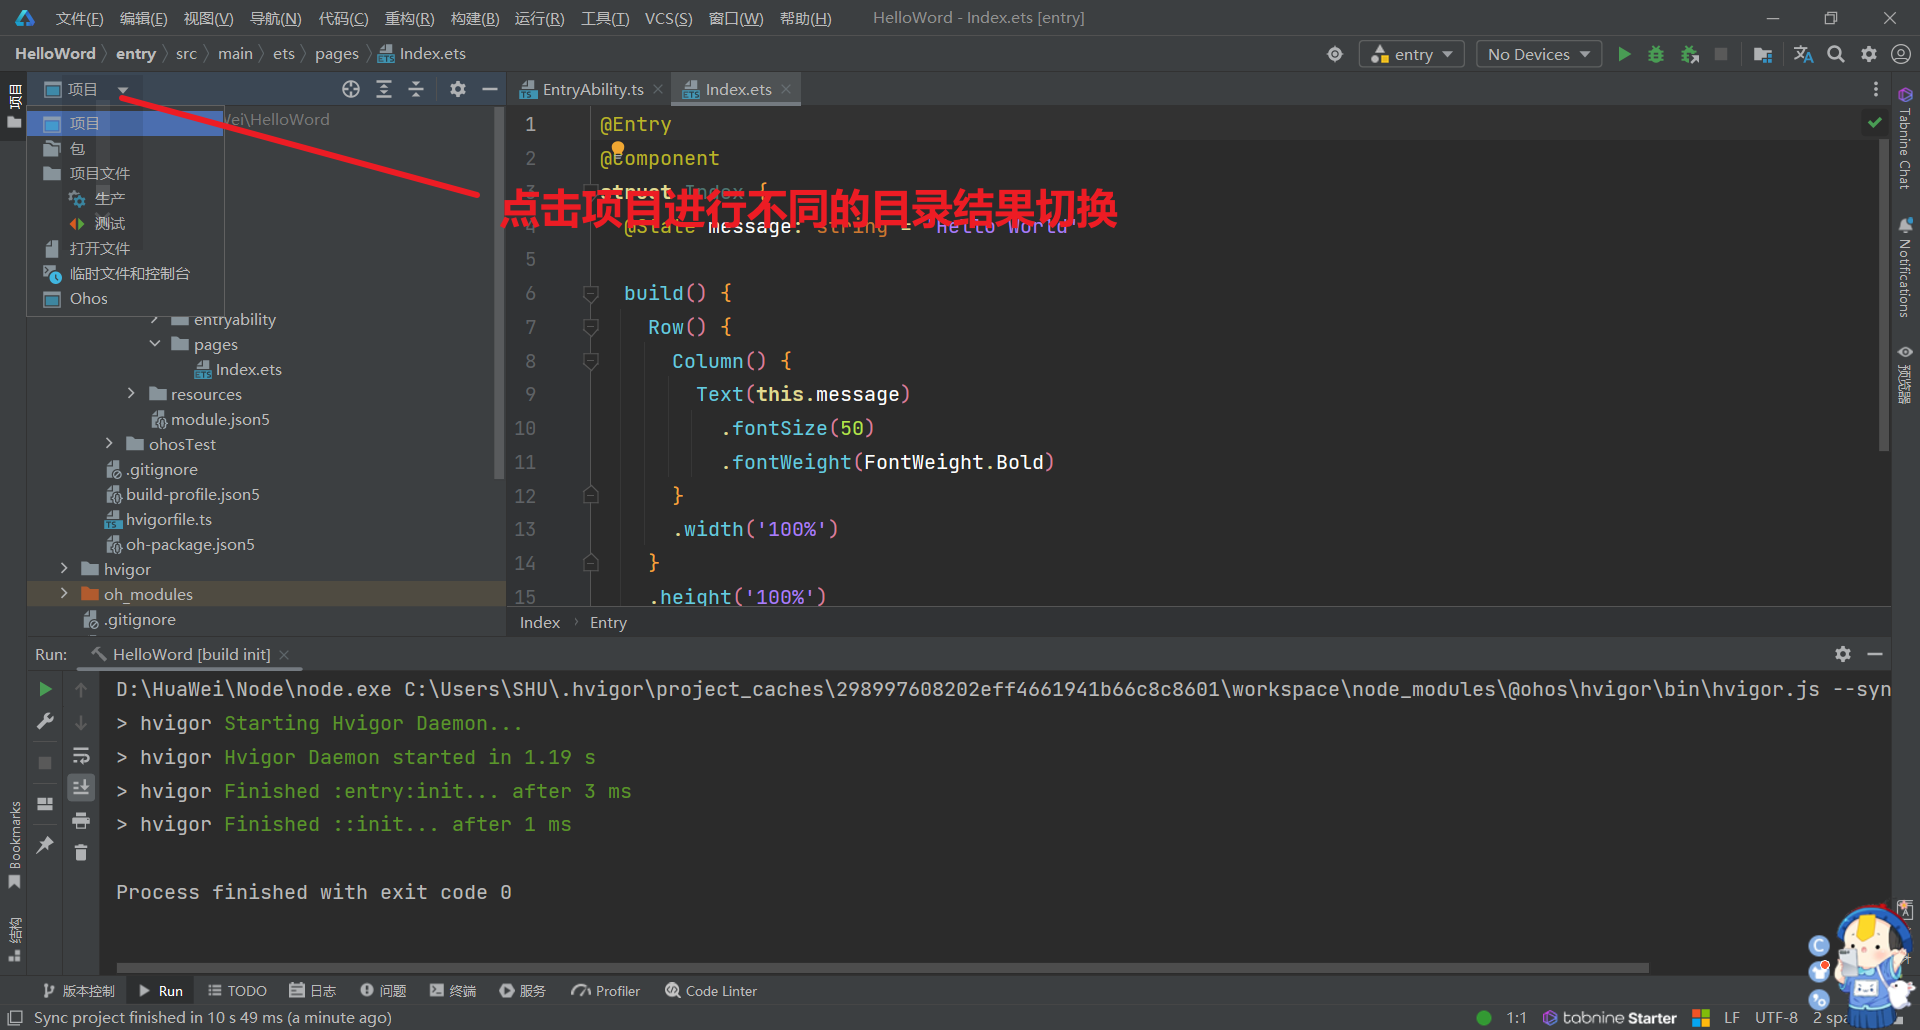
Task: Open the search everywhere magnifier
Action: 1836,54
